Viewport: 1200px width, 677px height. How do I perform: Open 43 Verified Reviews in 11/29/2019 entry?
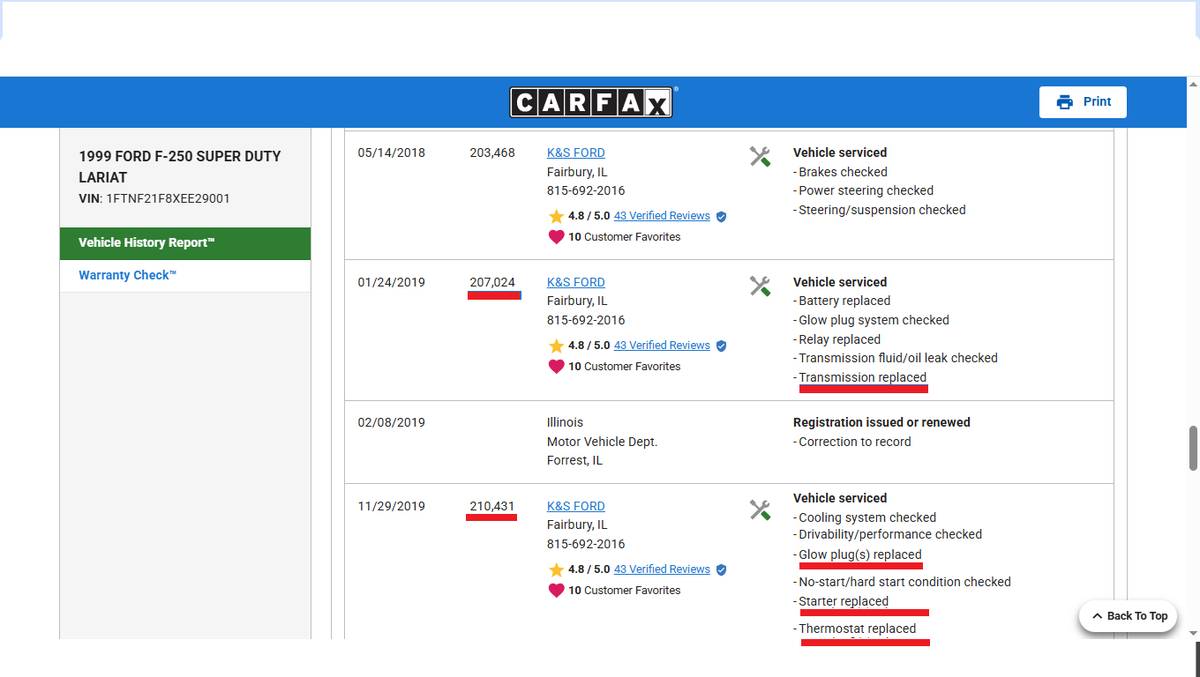tap(661, 569)
